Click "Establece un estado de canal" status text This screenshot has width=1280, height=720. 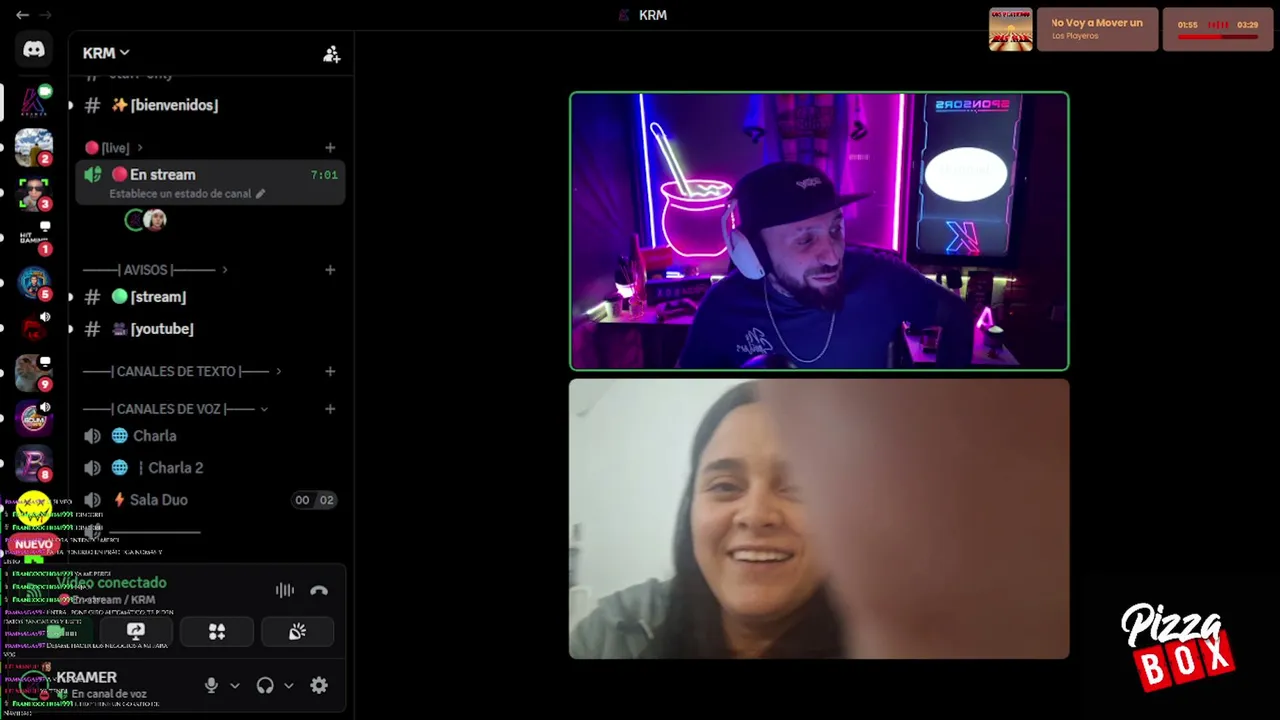coord(180,194)
